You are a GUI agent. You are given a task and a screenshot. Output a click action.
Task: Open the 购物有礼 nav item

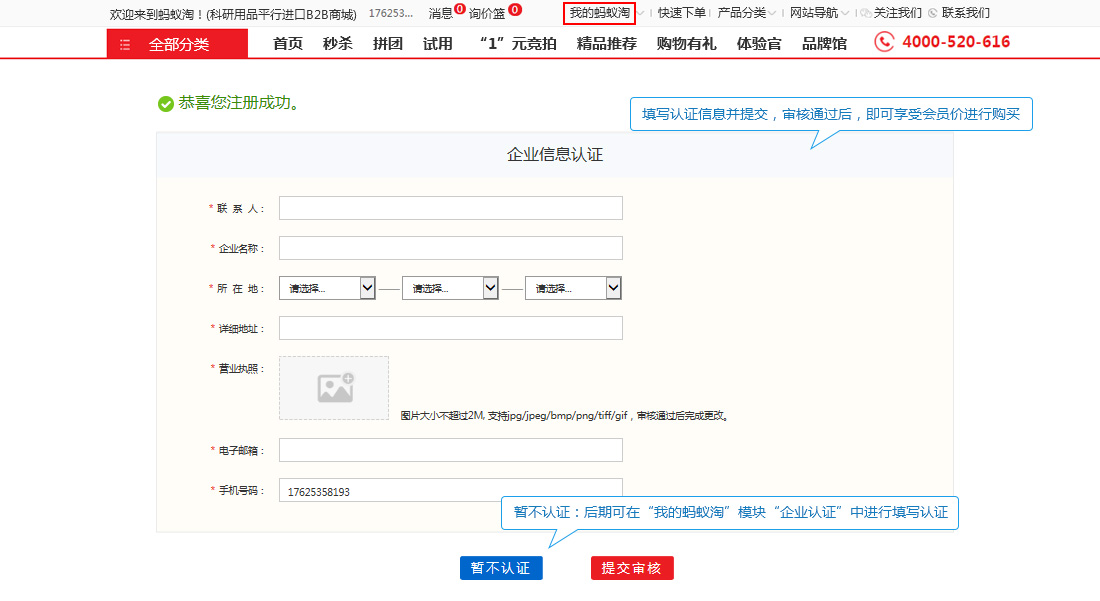687,43
